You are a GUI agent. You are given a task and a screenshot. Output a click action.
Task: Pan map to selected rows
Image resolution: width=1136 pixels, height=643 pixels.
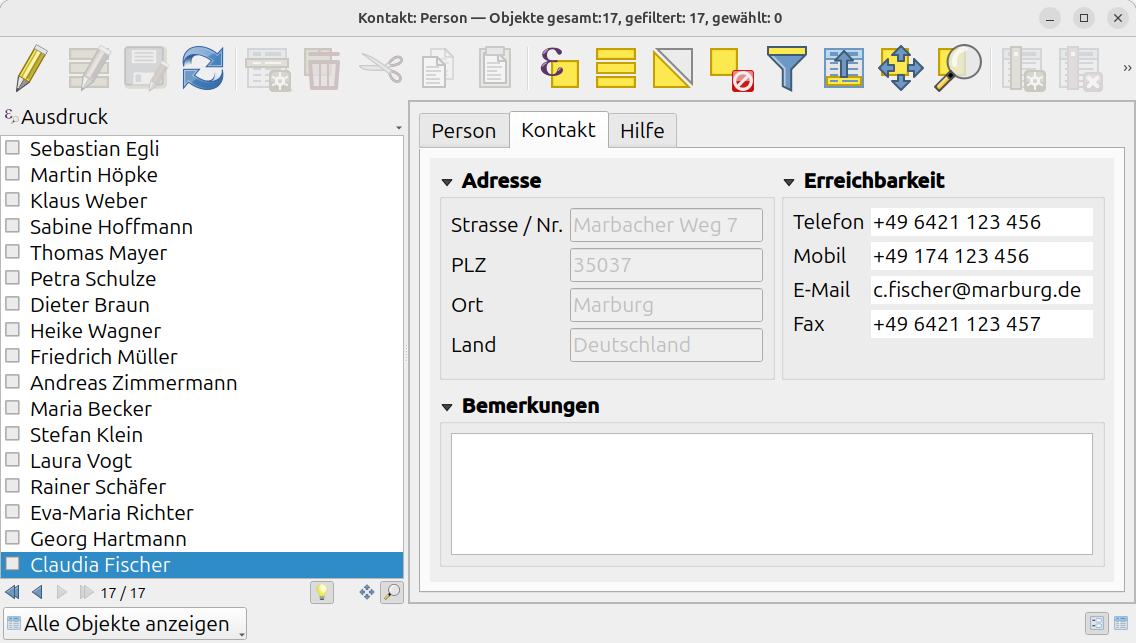(x=901, y=69)
